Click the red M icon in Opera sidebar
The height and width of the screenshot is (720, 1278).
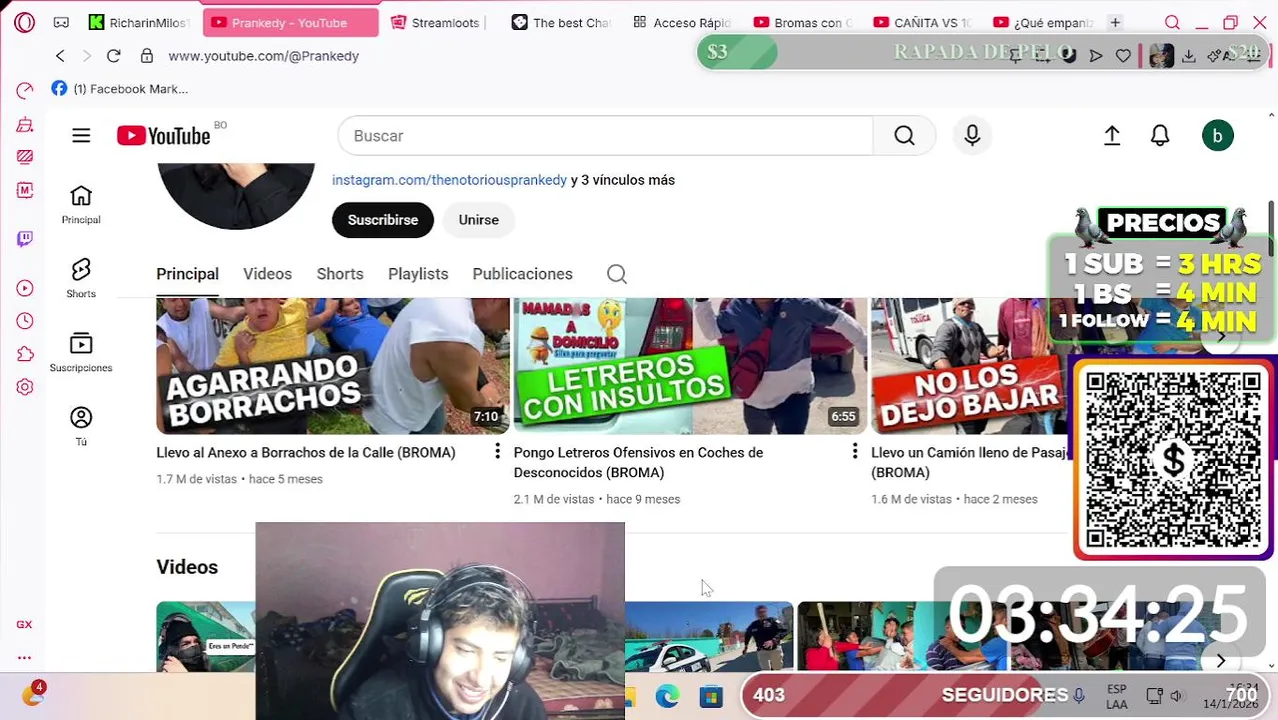click(x=25, y=190)
